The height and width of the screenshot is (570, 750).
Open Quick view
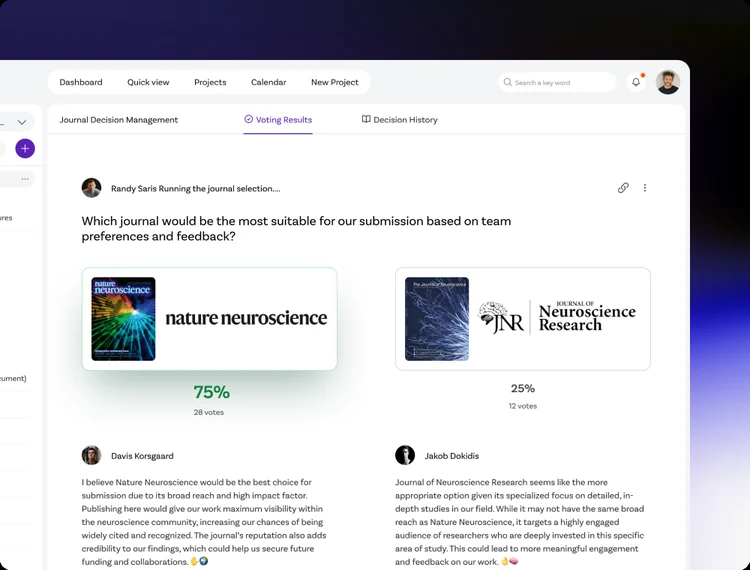point(148,82)
